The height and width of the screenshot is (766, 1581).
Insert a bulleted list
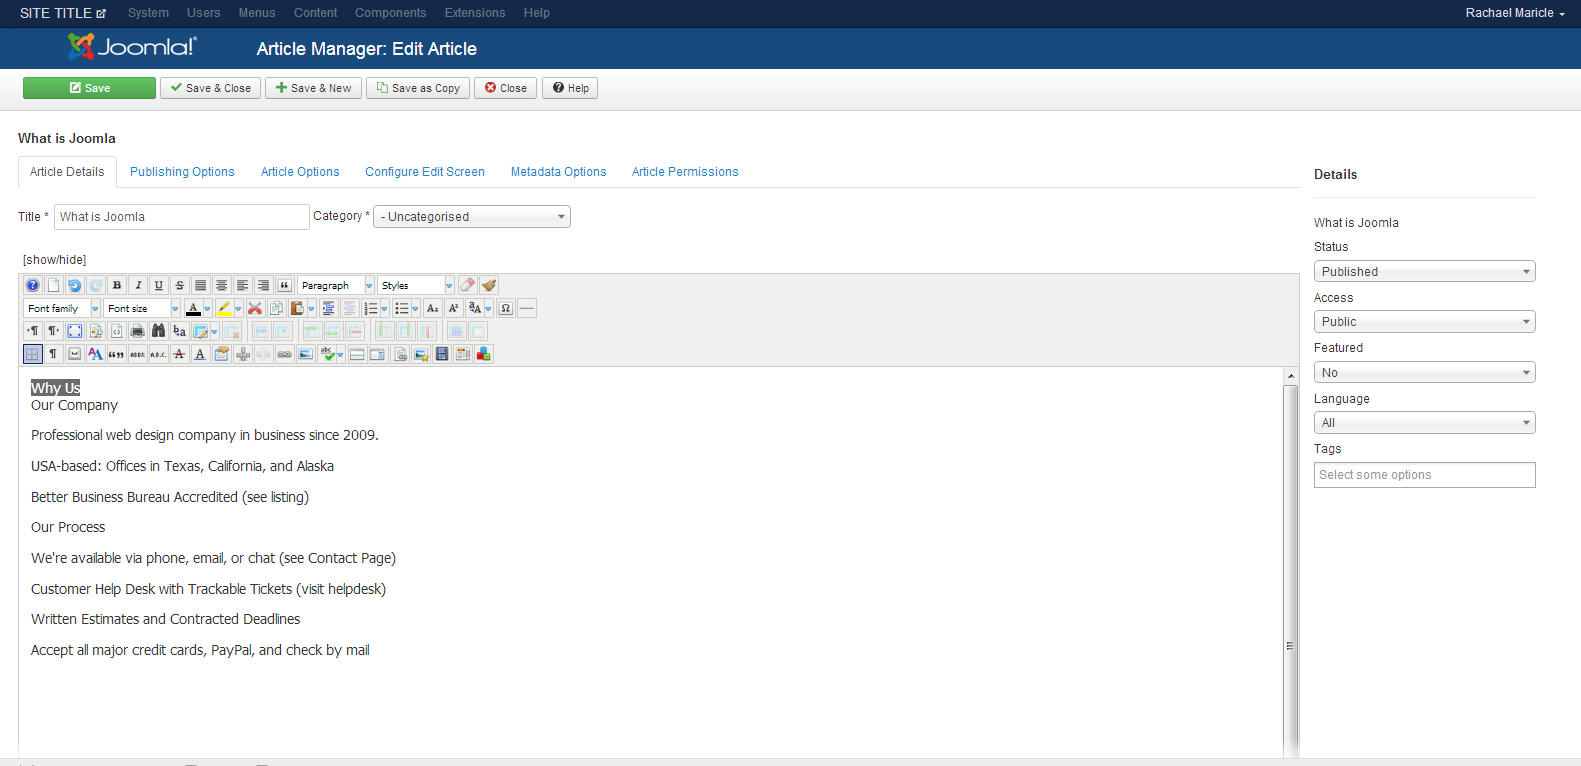(402, 308)
